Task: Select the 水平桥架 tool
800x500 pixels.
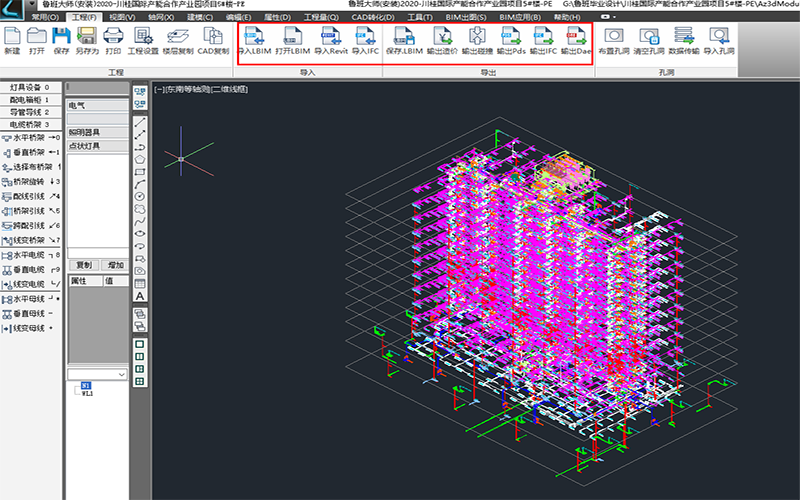Action: pyautogui.click(x=31, y=138)
